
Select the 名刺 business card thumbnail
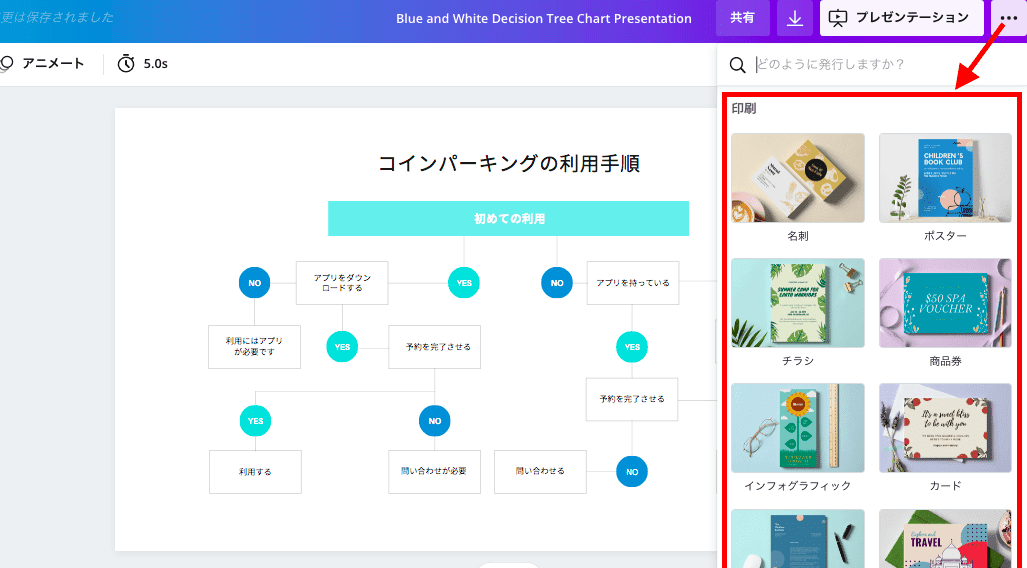798,178
